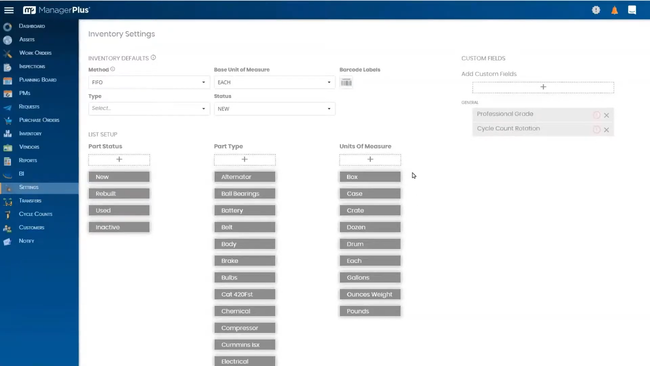Select the Battery part type
Image resolution: width=650 pixels, height=366 pixels.
(245, 211)
